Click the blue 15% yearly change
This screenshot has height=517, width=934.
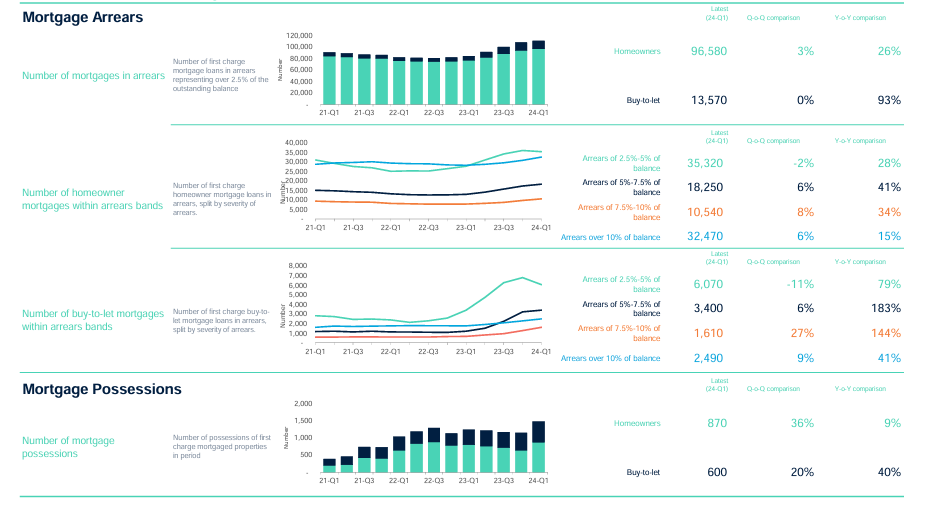pyautogui.click(x=889, y=236)
